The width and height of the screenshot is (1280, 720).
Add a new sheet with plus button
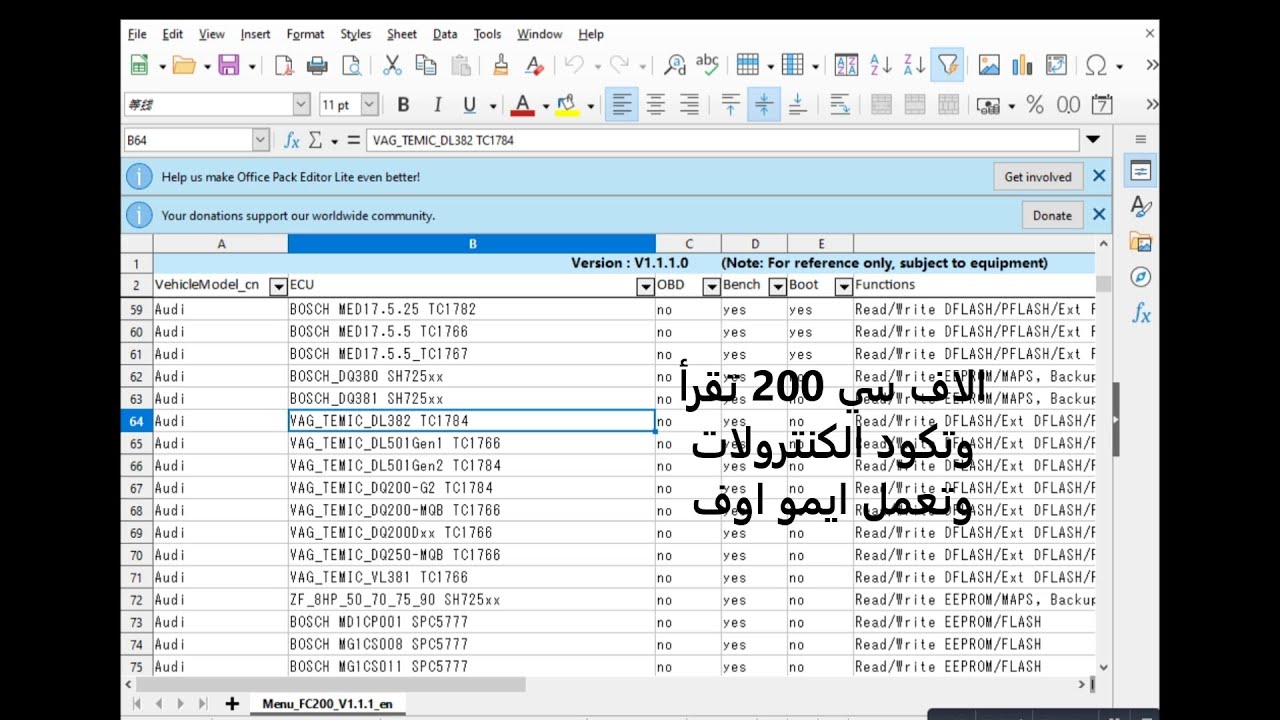tap(232, 704)
